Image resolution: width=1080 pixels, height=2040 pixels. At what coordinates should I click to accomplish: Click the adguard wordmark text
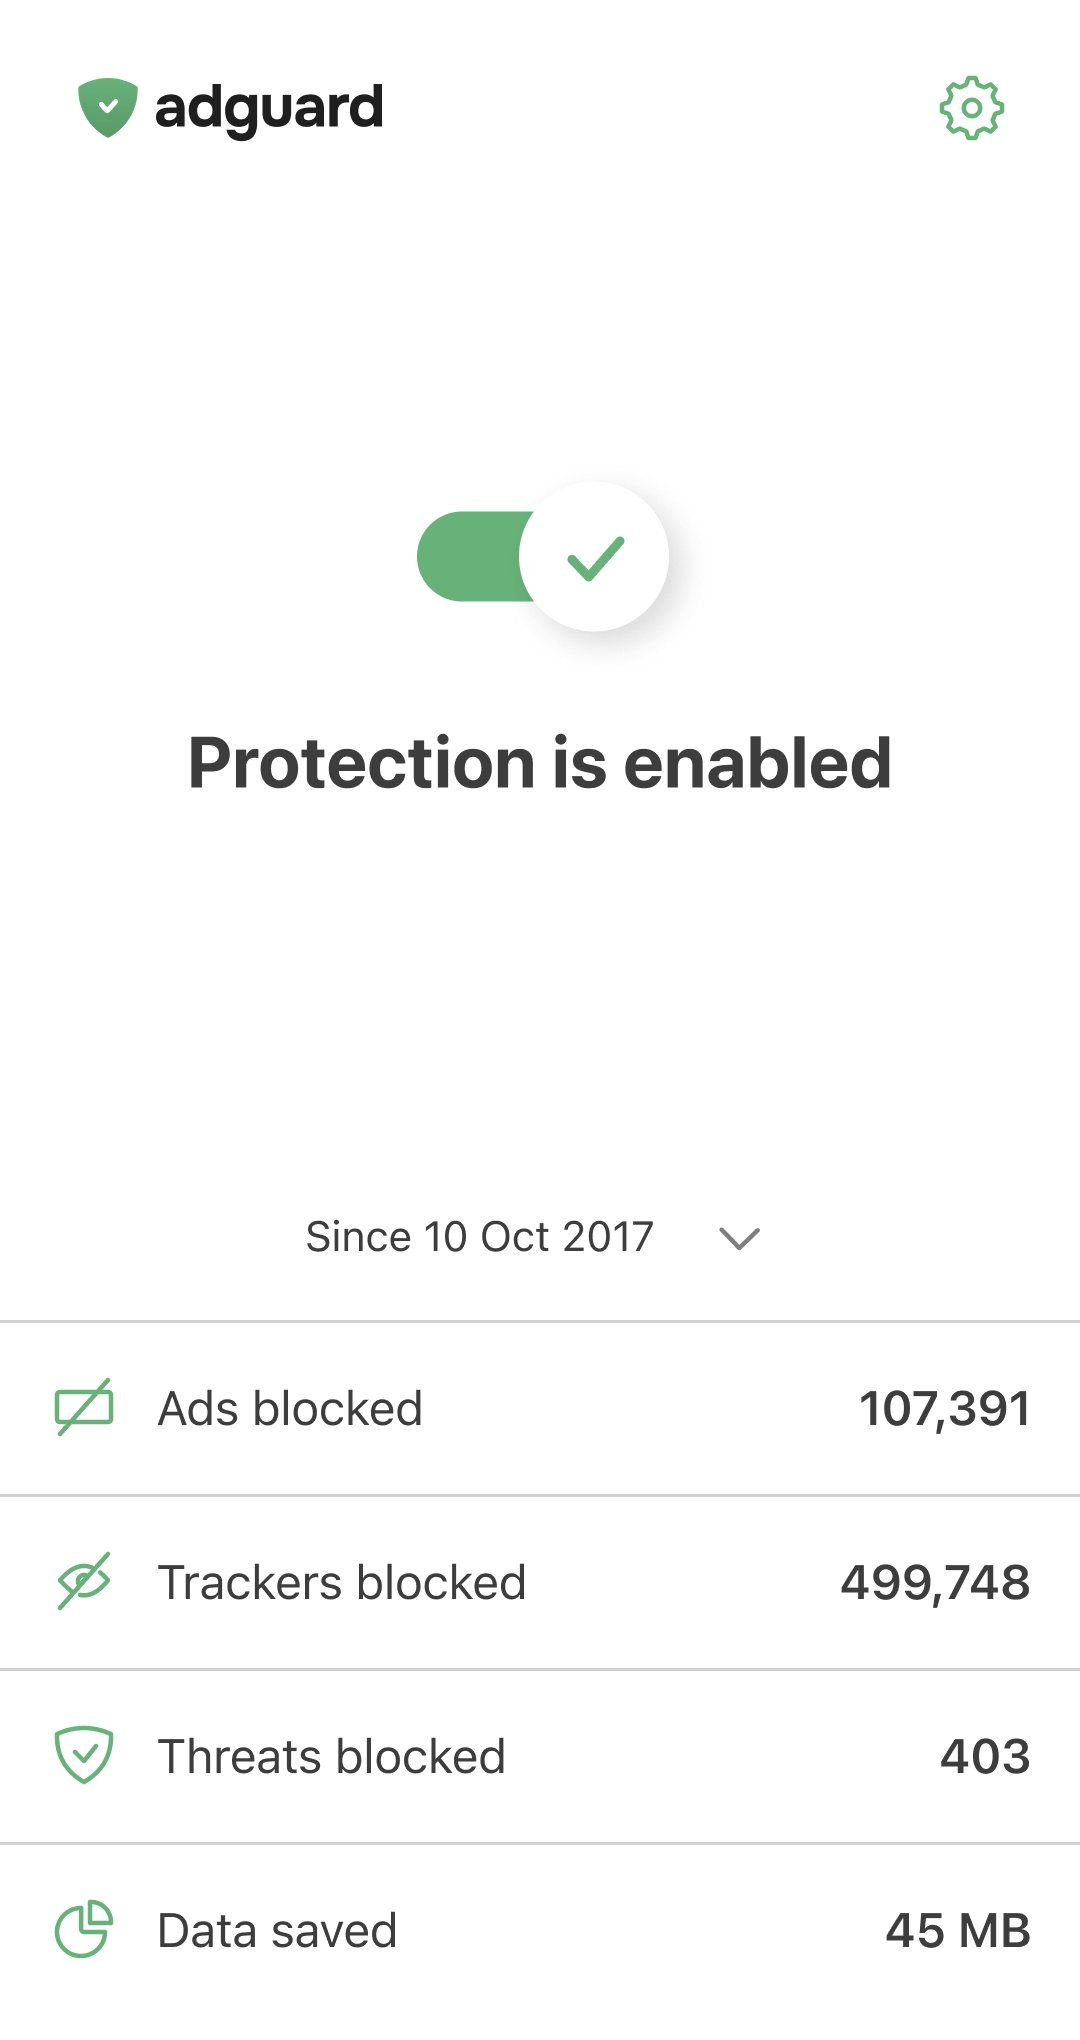[269, 108]
